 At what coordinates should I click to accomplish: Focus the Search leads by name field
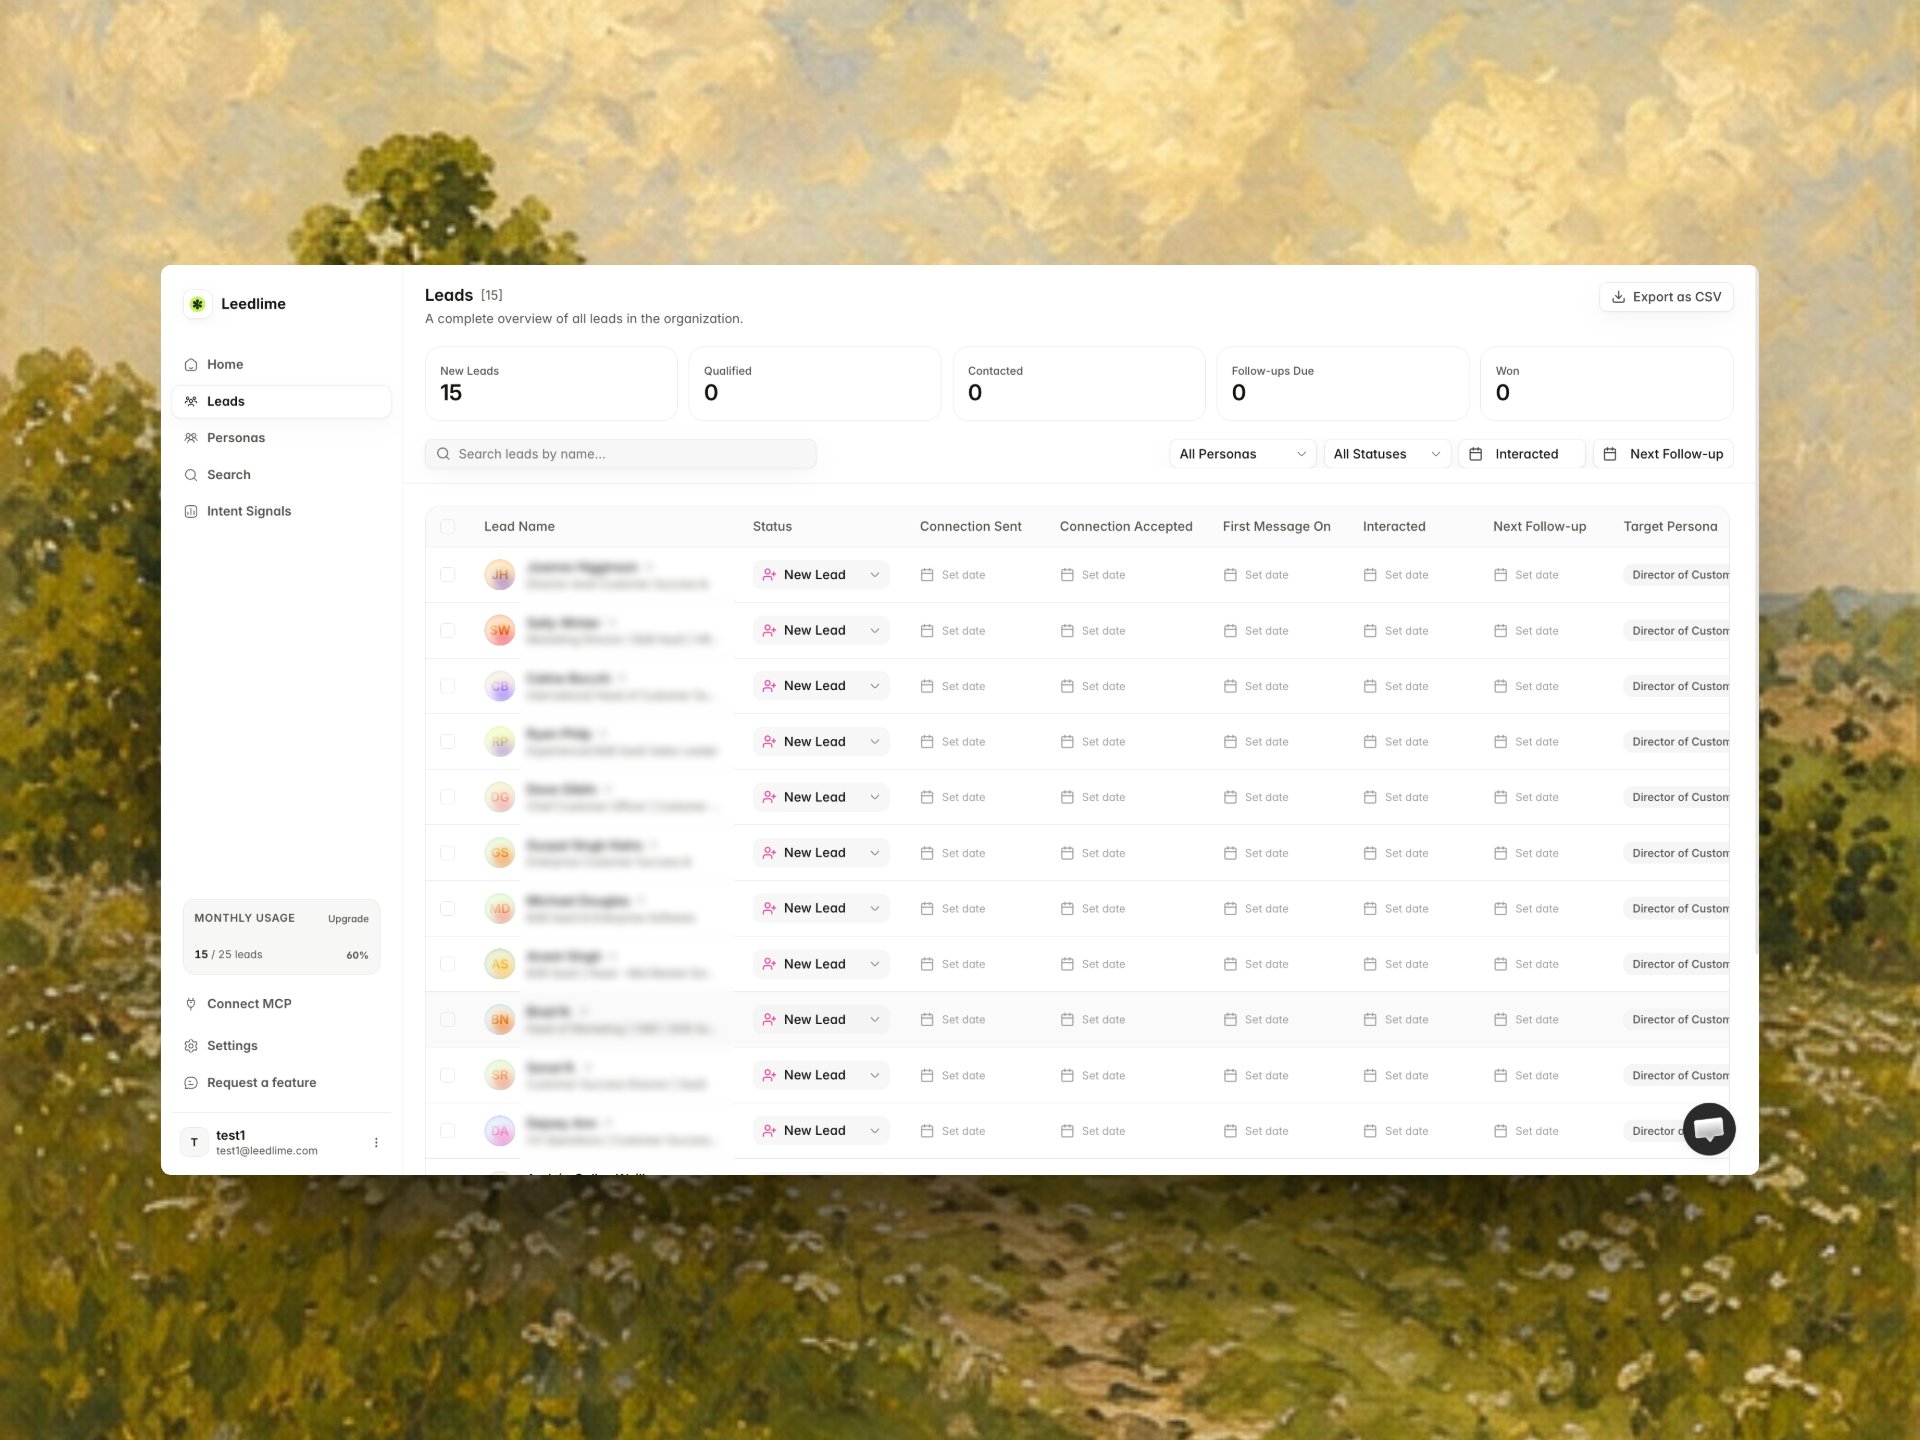point(621,454)
